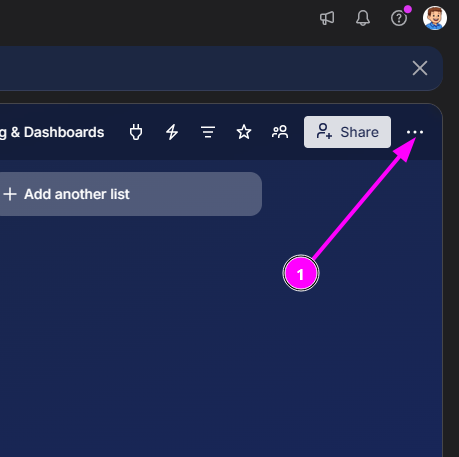Click the person-plus icon inside Share
459x457 pixels.
324,131
